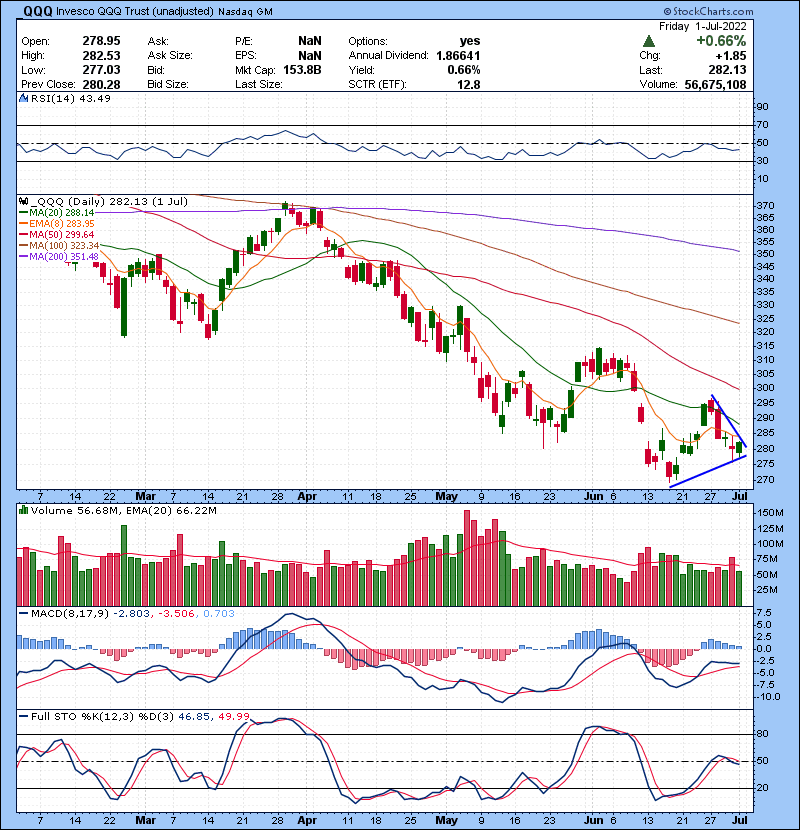Image resolution: width=800 pixels, height=830 pixels.
Task: Click the MACD(8,17,9) indicator label
Action: point(70,614)
